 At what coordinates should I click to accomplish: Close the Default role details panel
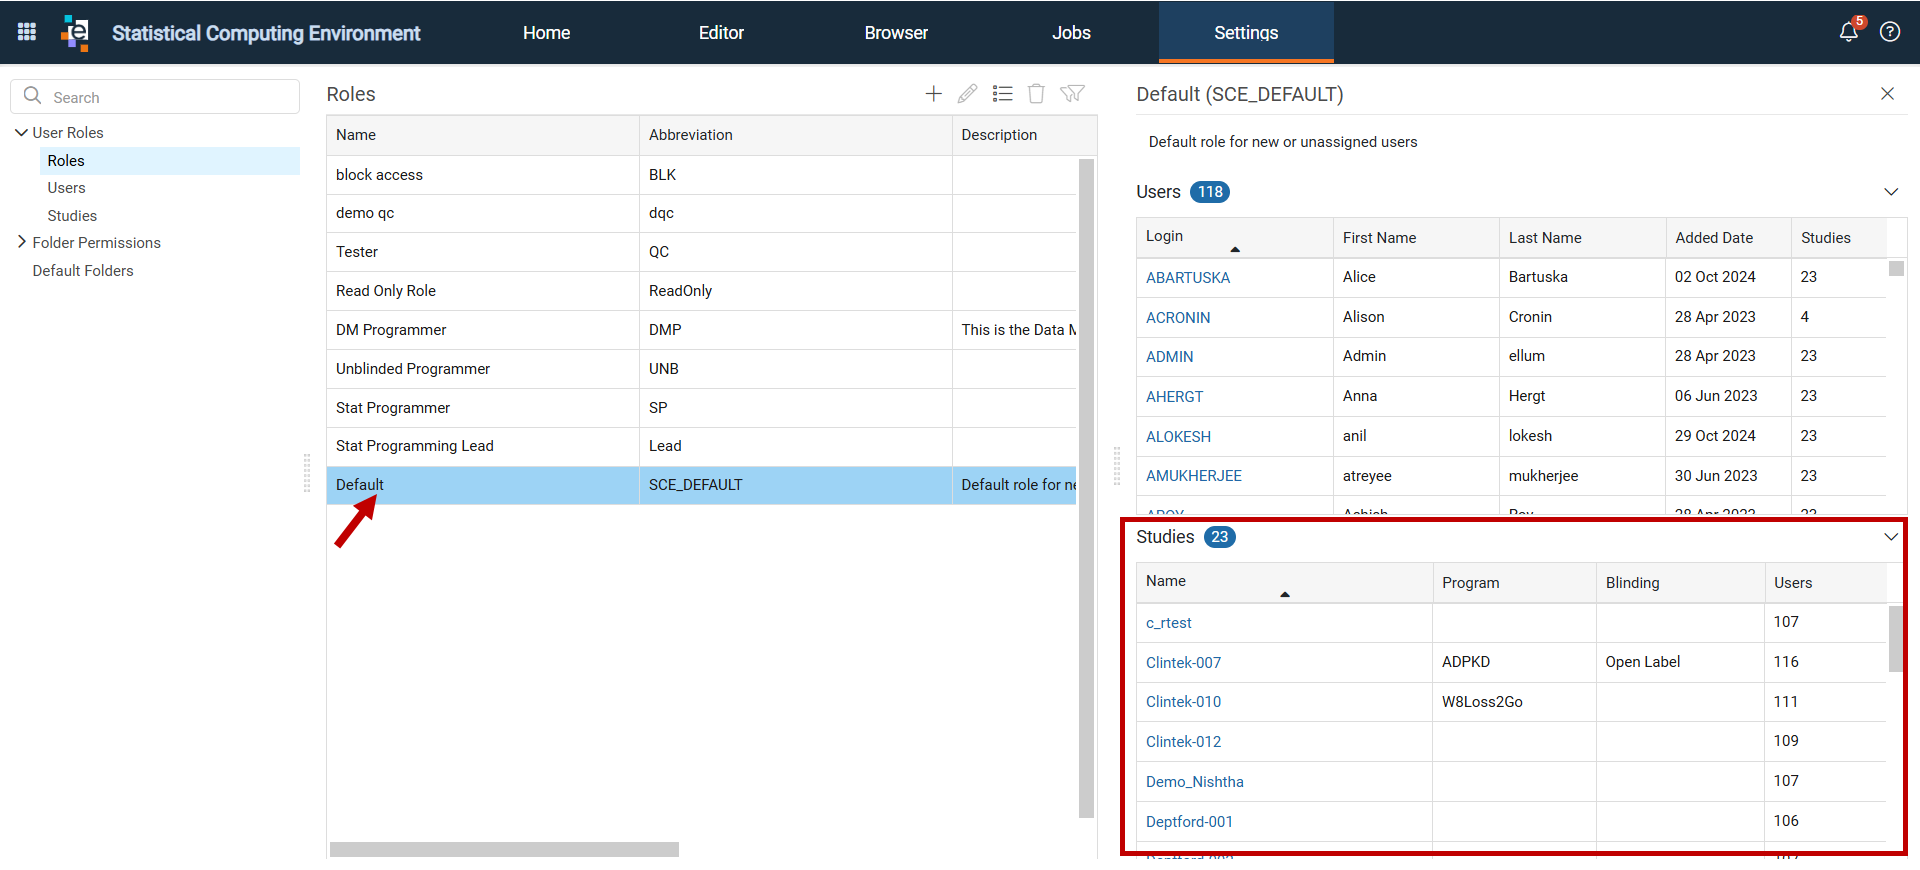click(x=1887, y=93)
